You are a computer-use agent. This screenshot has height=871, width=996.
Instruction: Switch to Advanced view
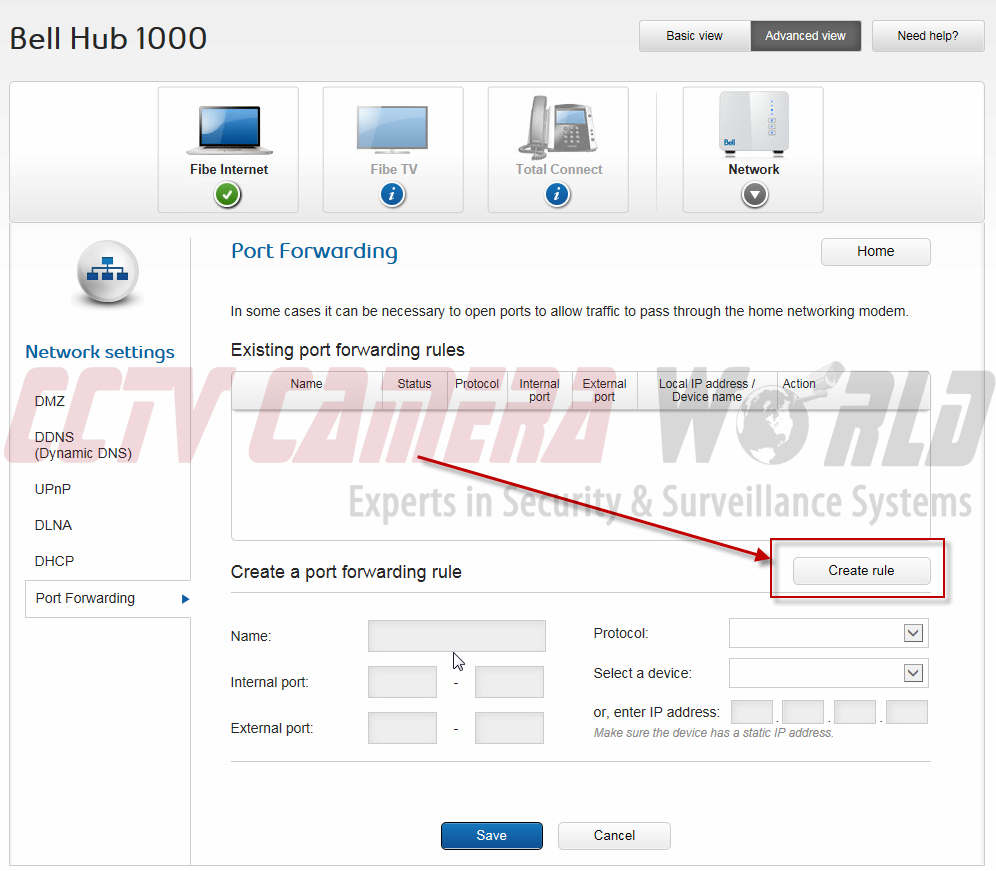(x=805, y=36)
